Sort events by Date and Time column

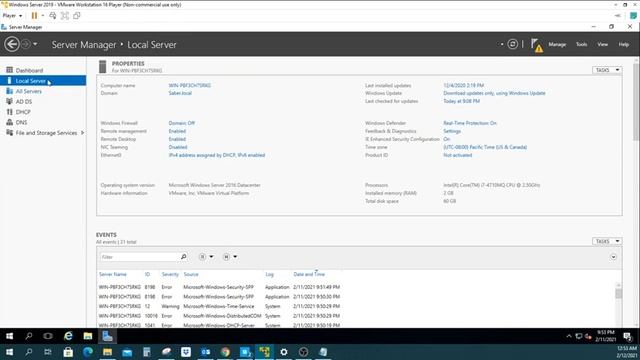(x=309, y=274)
